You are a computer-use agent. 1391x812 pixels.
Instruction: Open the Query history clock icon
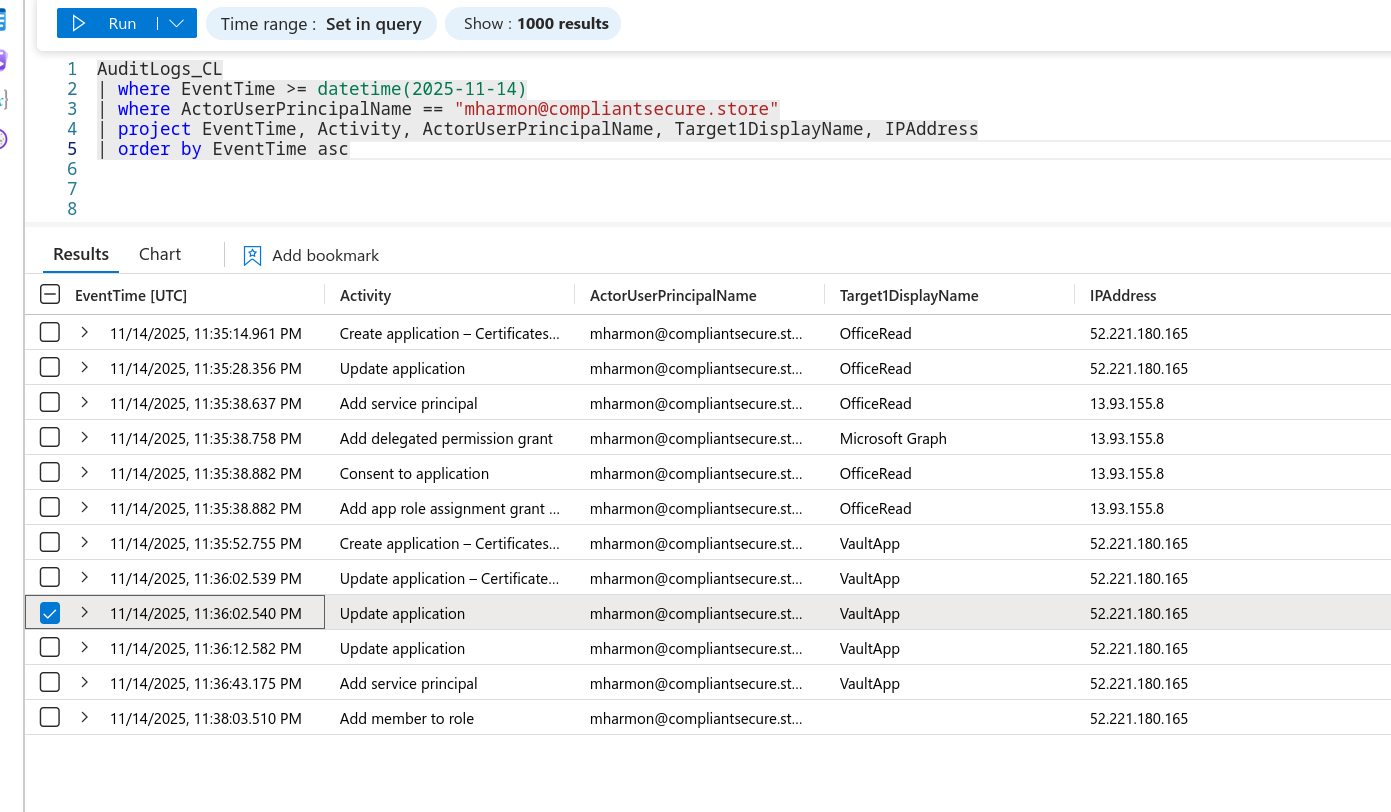[x=3, y=139]
